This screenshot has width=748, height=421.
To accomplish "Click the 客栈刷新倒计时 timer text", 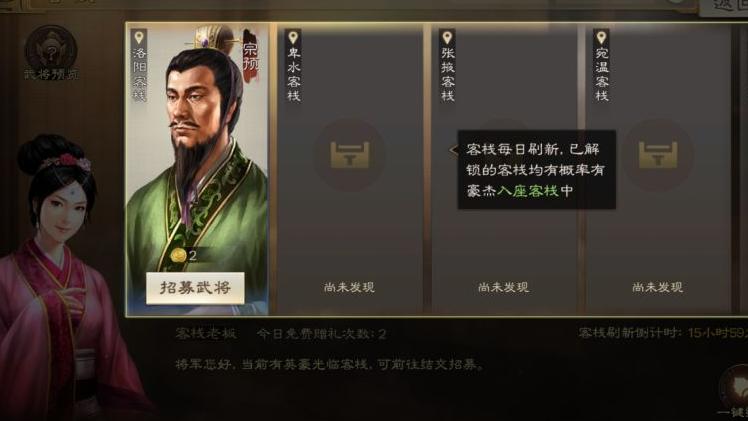I will (663, 333).
